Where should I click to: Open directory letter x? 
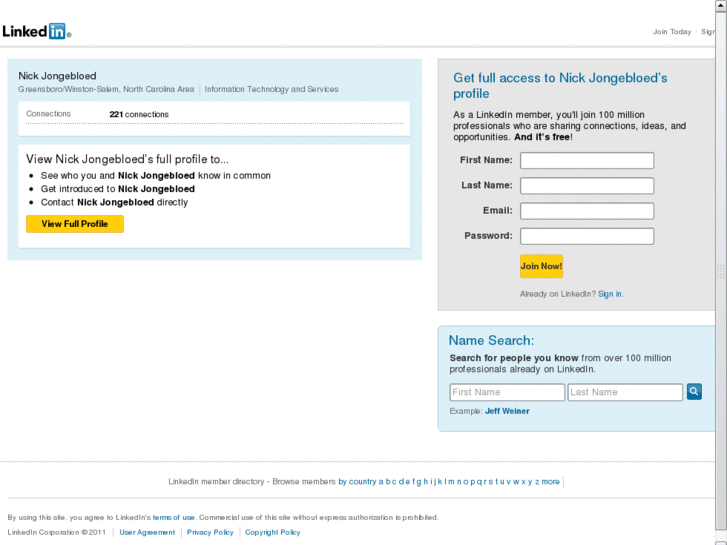[x=523, y=482]
